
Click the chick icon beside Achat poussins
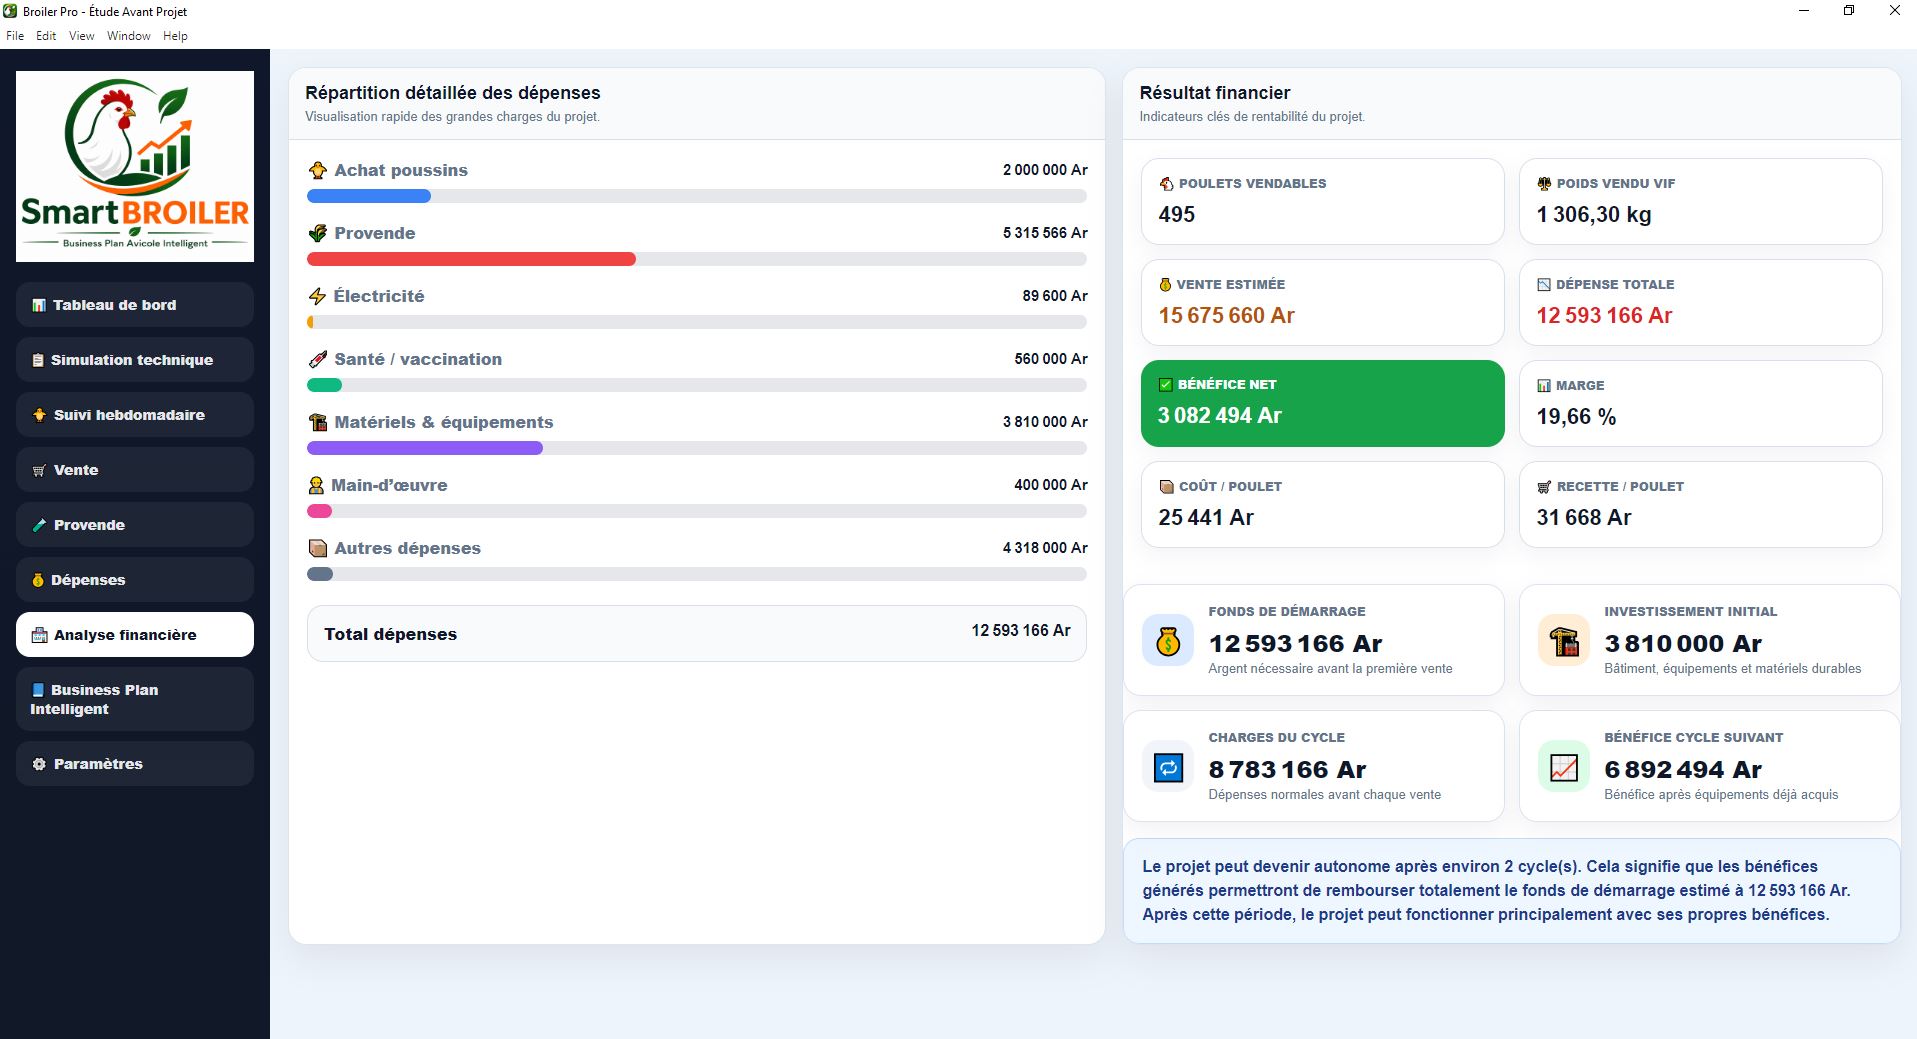[318, 170]
